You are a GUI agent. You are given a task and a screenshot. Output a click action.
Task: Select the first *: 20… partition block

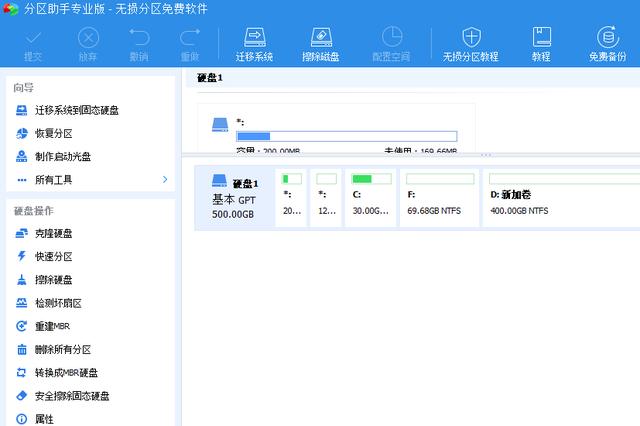(x=291, y=197)
